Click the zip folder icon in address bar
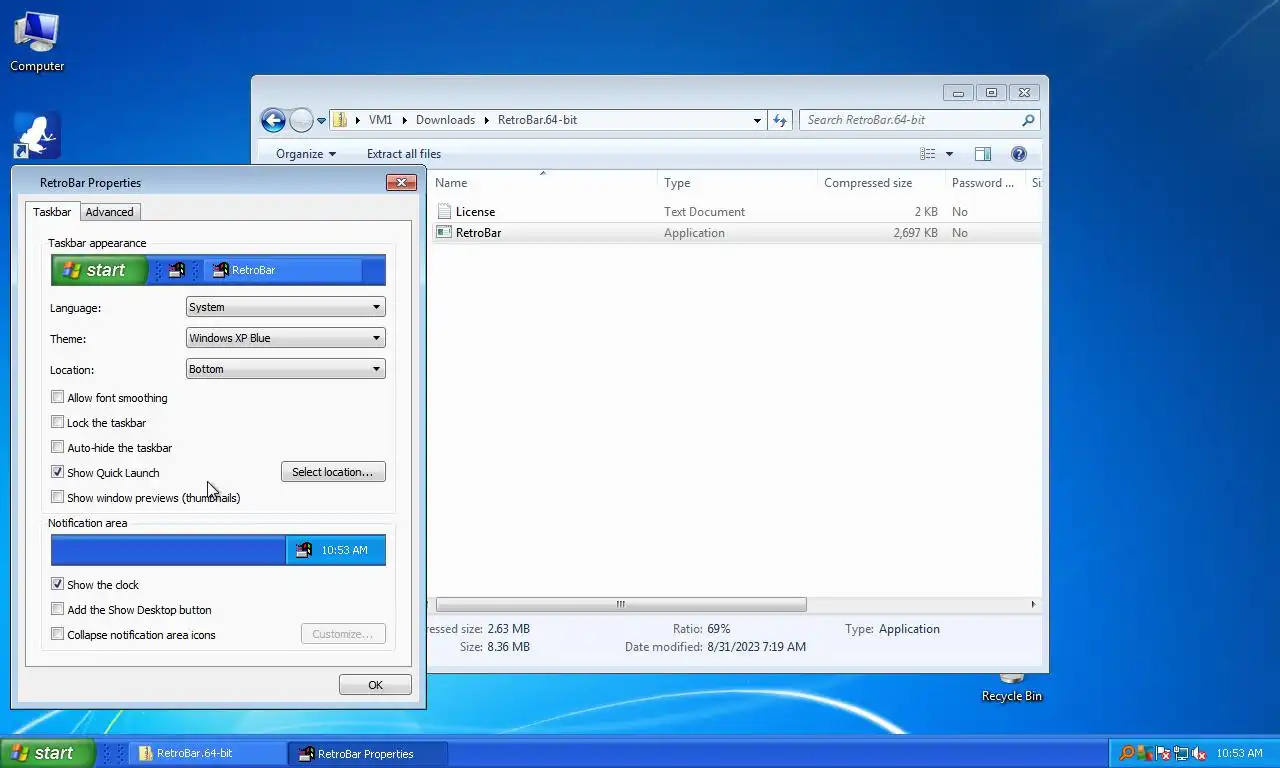Image resolution: width=1280 pixels, height=768 pixels. click(x=339, y=120)
